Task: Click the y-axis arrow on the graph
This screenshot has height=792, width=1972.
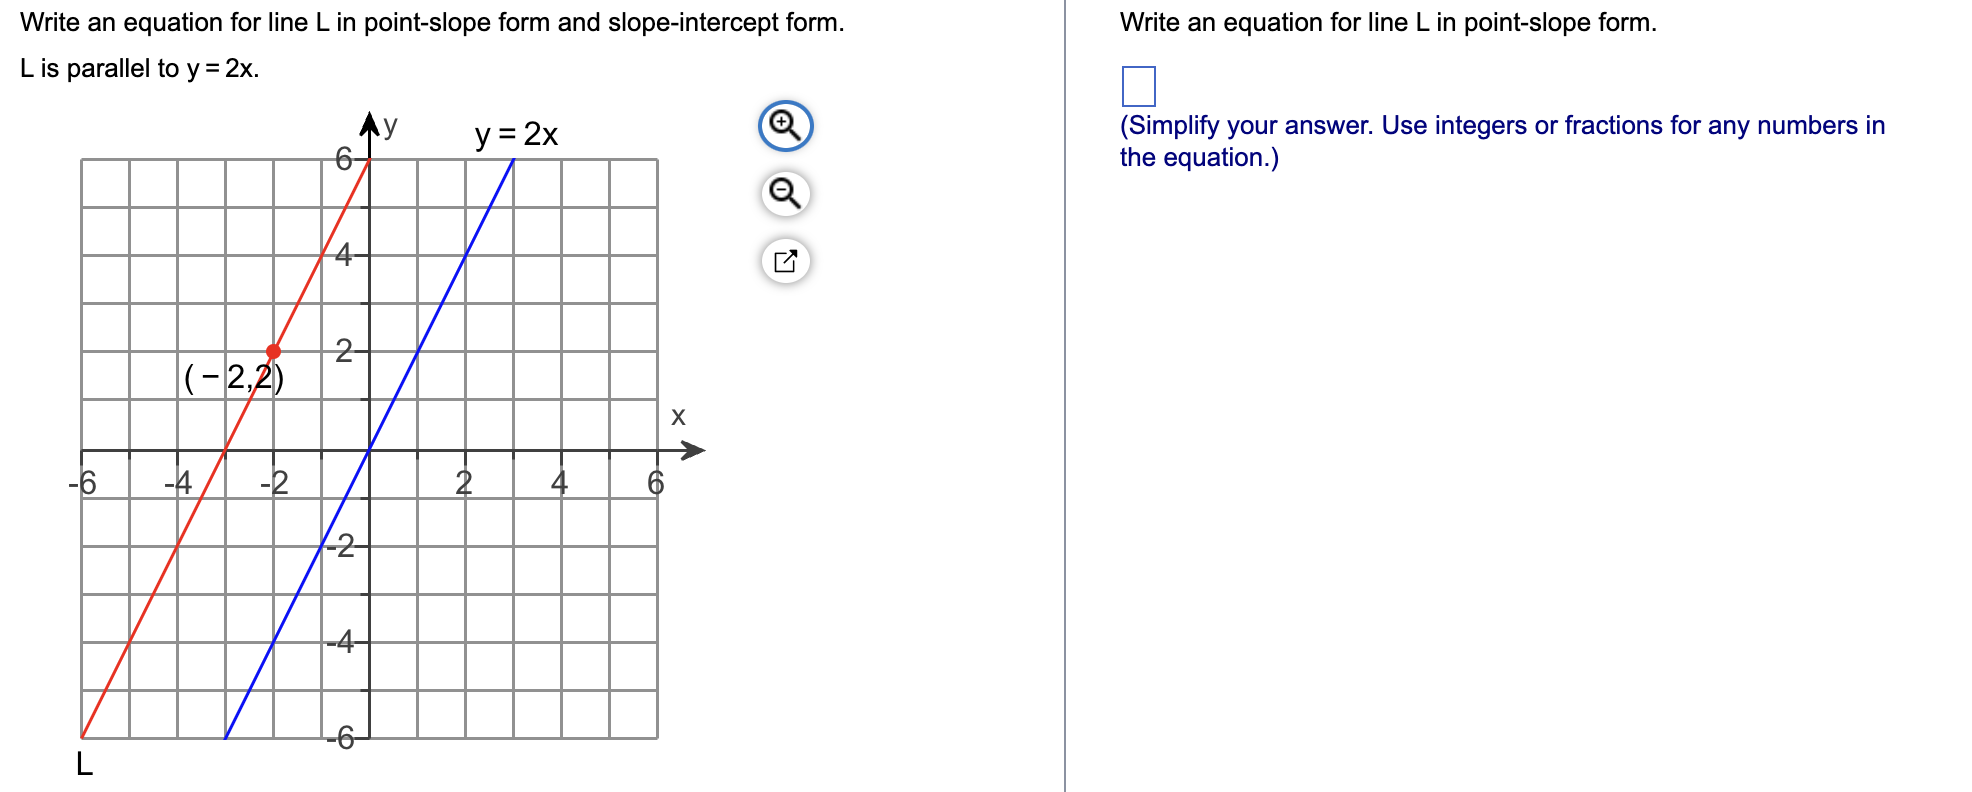Action: point(371,122)
